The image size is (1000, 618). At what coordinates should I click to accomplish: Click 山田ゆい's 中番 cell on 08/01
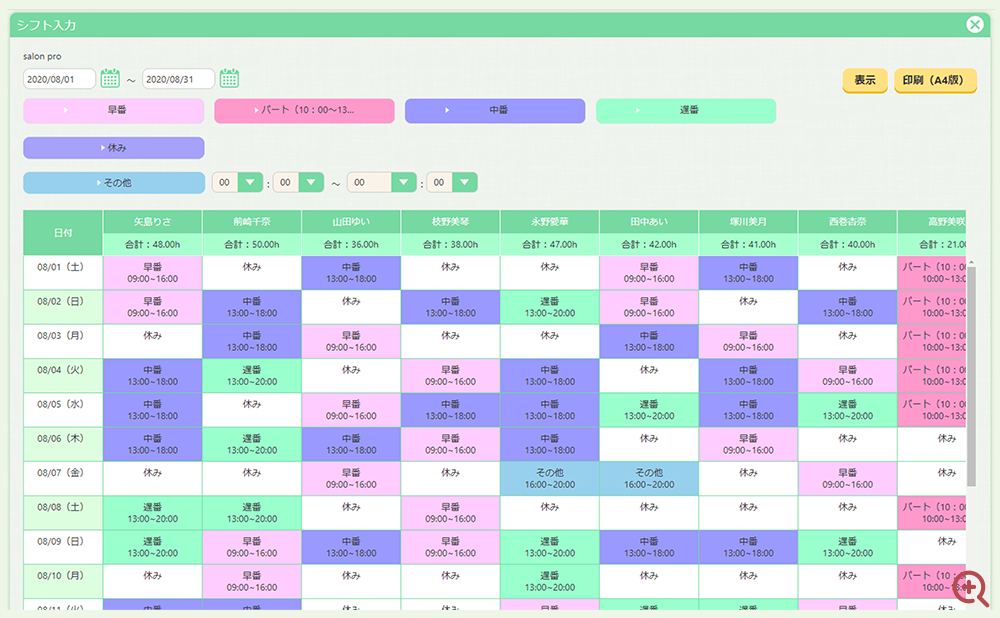[x=351, y=273]
